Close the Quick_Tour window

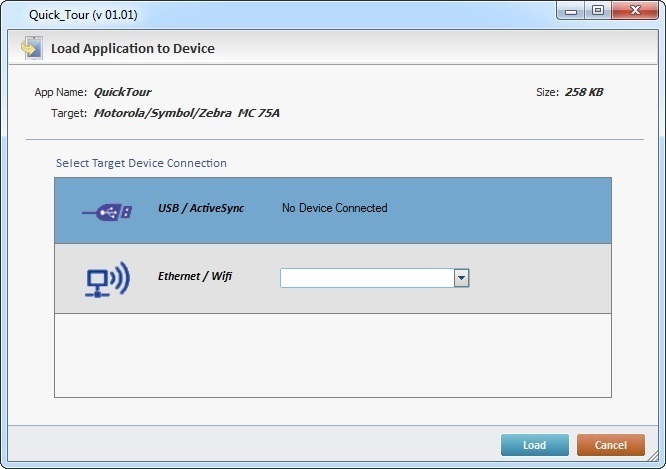coord(634,10)
